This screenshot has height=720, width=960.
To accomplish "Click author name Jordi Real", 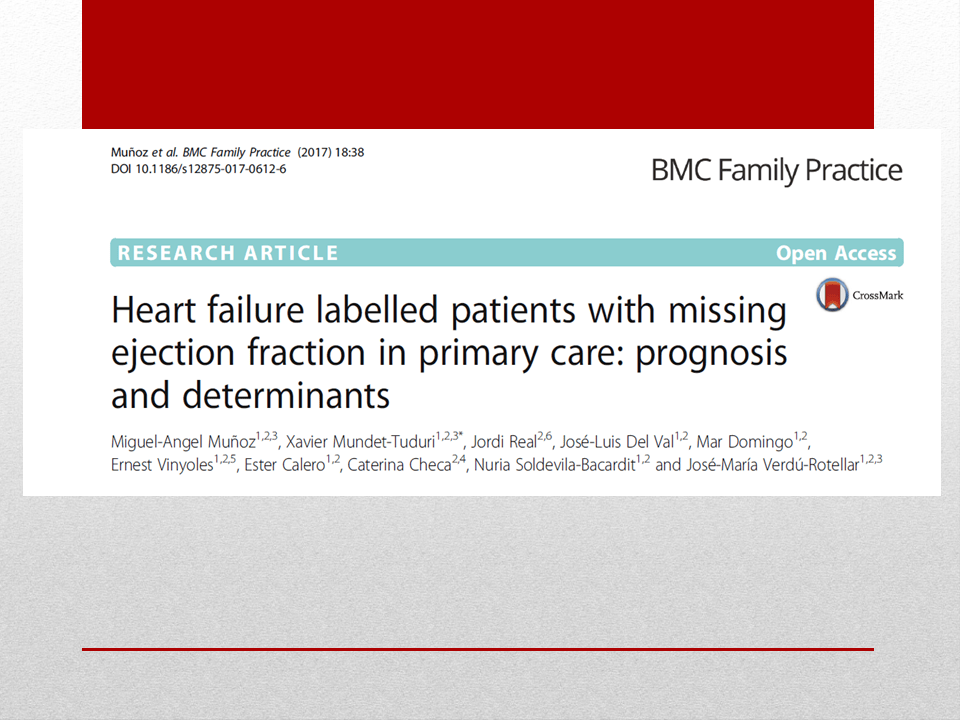I will (504, 441).
